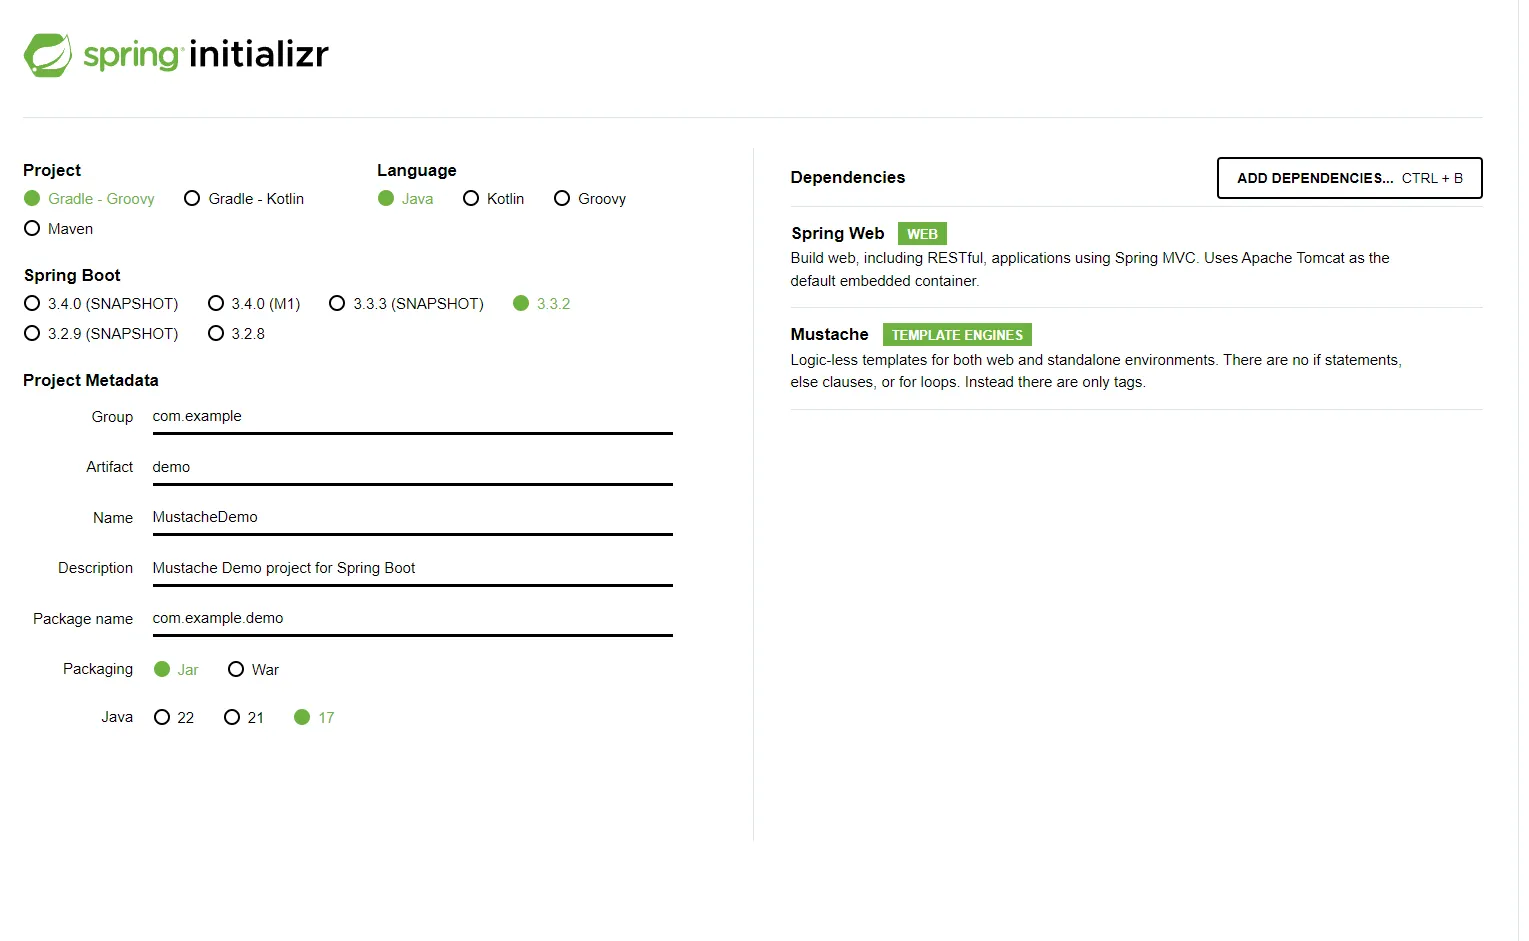Click the Package name field
The image size is (1529, 941).
click(411, 618)
